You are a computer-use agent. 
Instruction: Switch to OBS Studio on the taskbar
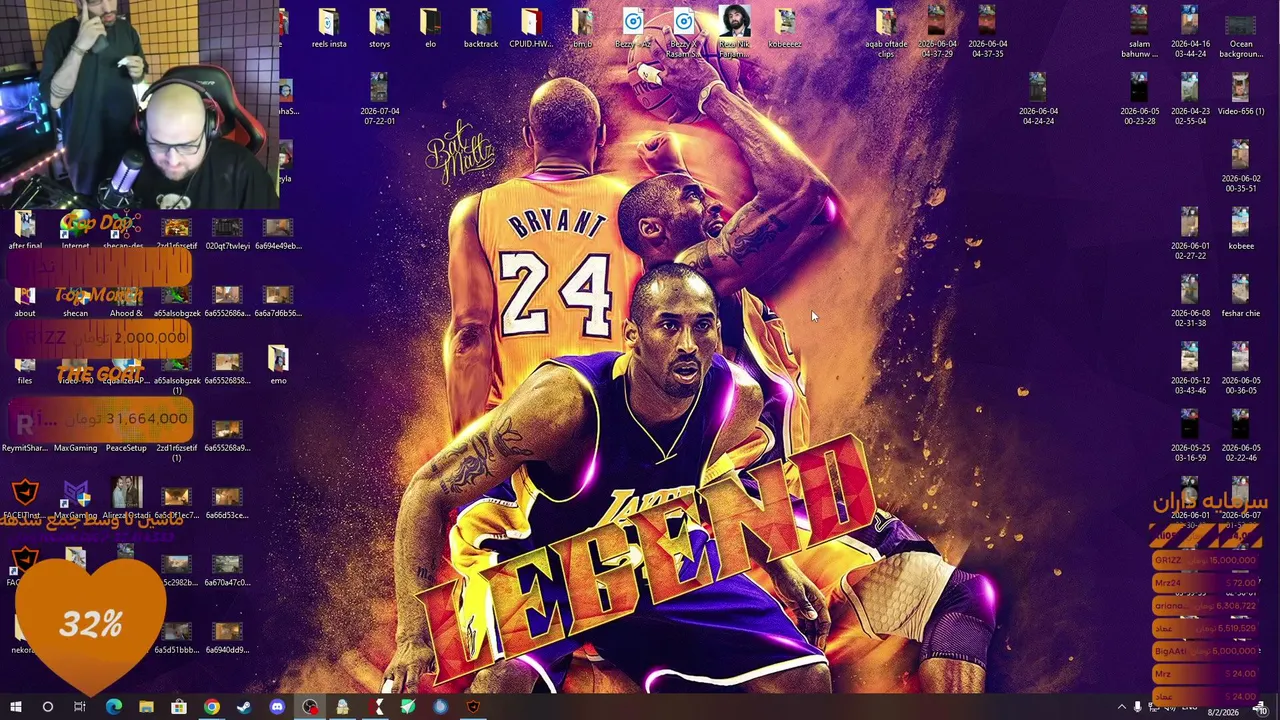point(310,707)
